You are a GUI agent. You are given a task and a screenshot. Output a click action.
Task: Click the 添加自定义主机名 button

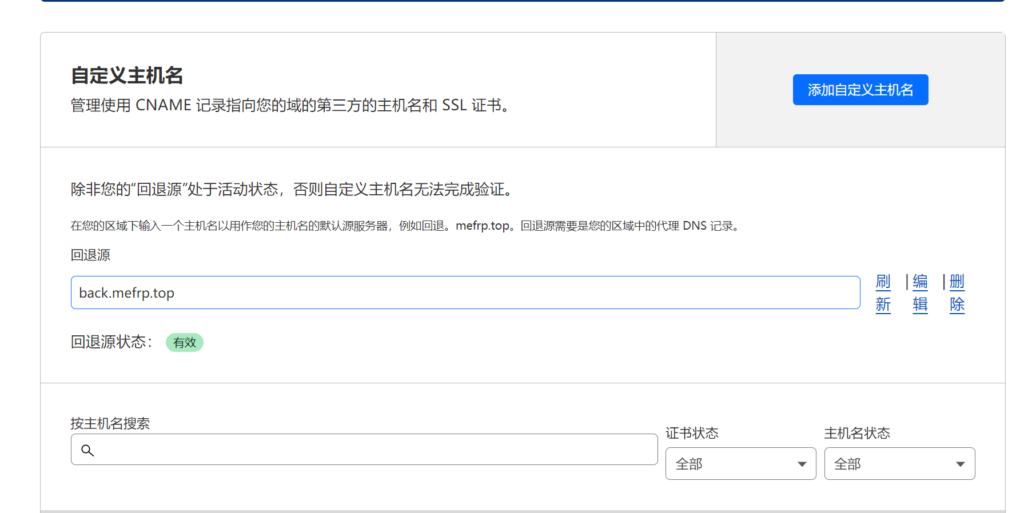point(860,90)
